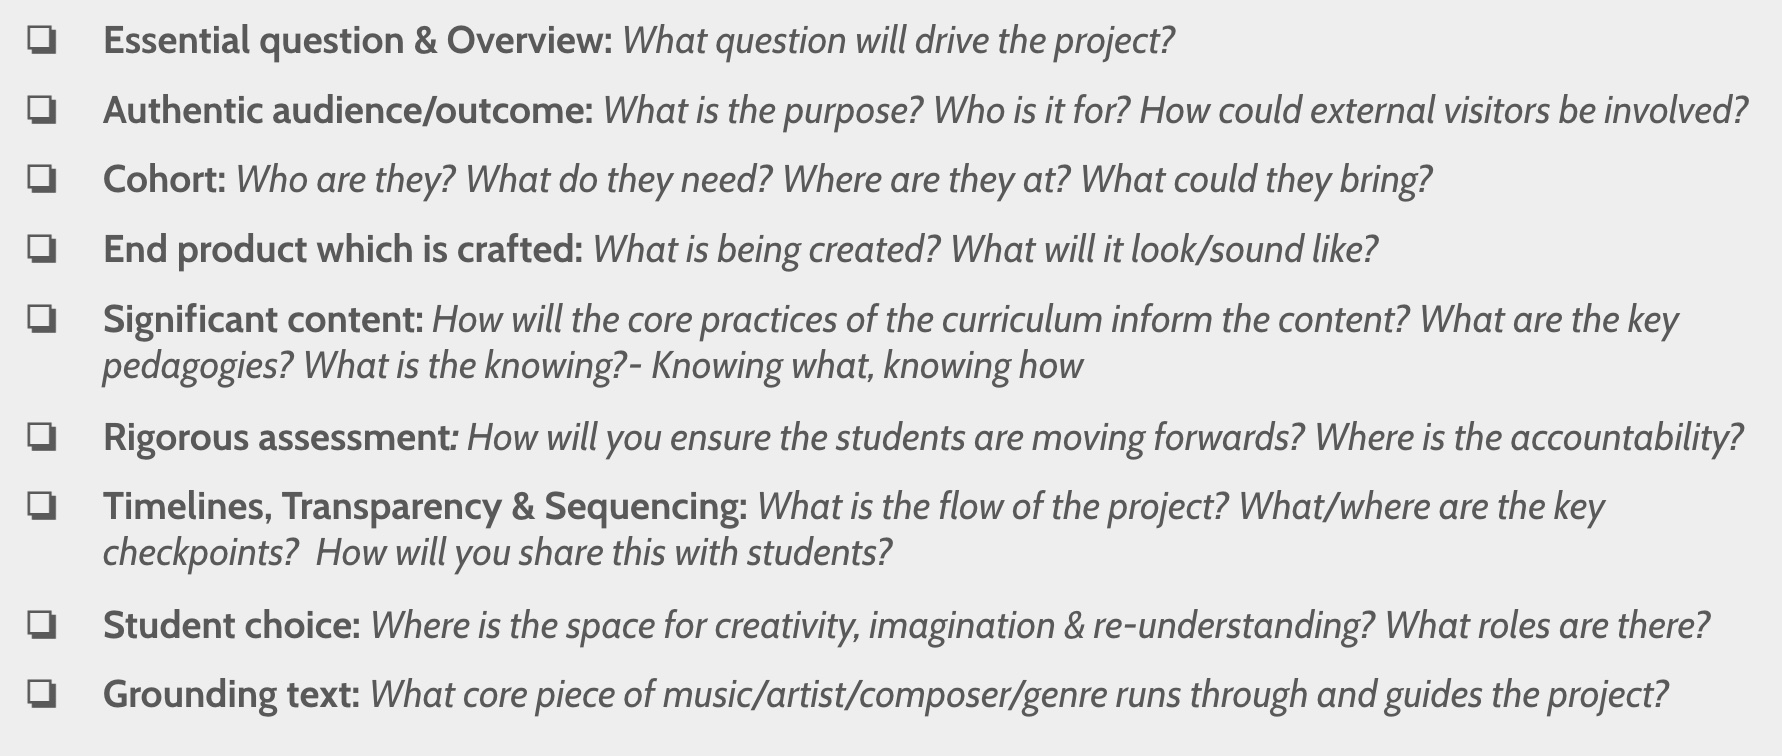Select the 'End product which is crafted:' heading

point(343,249)
